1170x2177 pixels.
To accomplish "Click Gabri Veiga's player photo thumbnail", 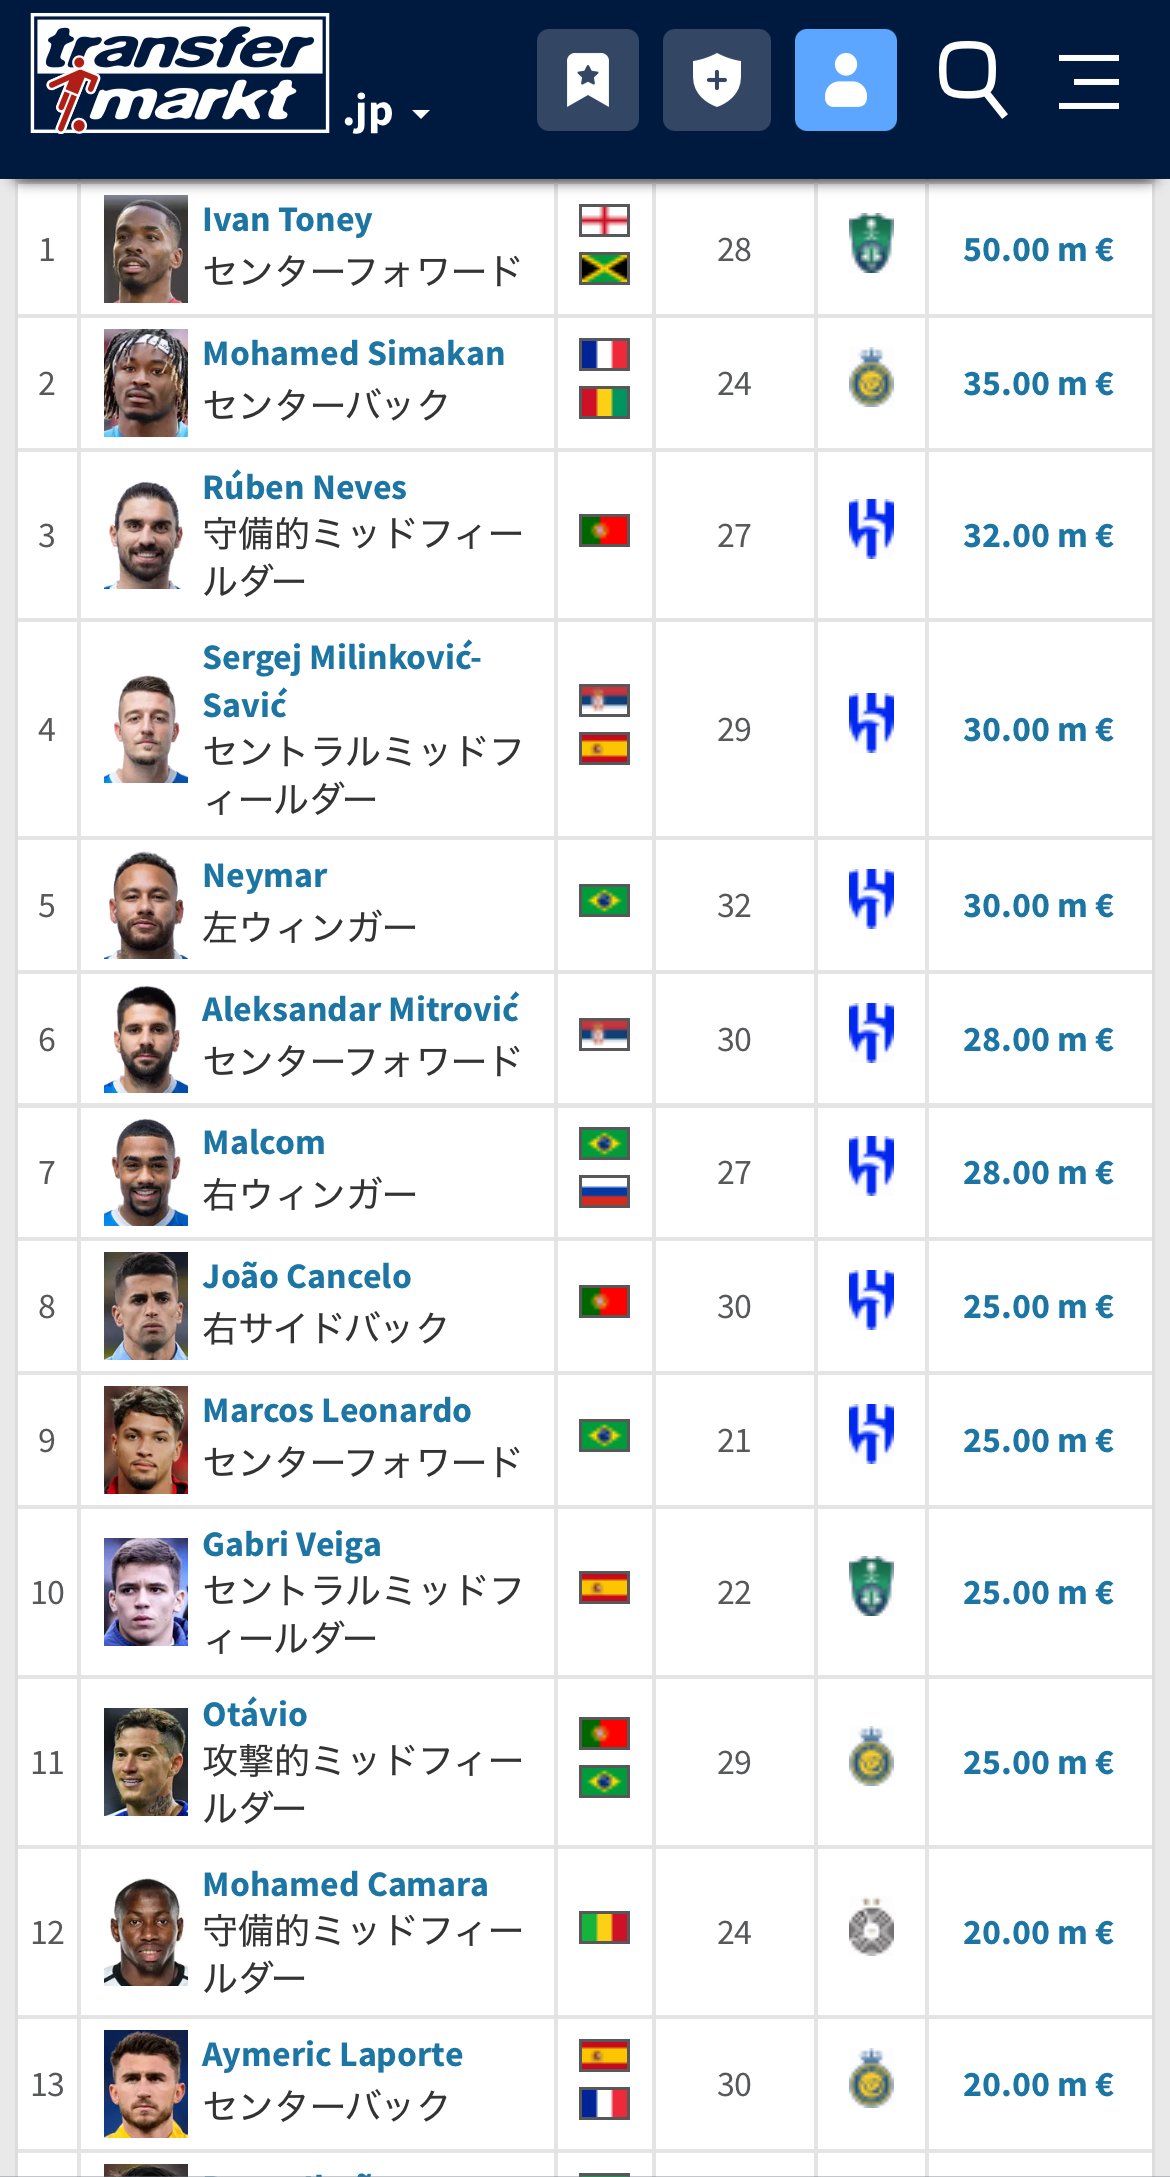I will 146,1591.
